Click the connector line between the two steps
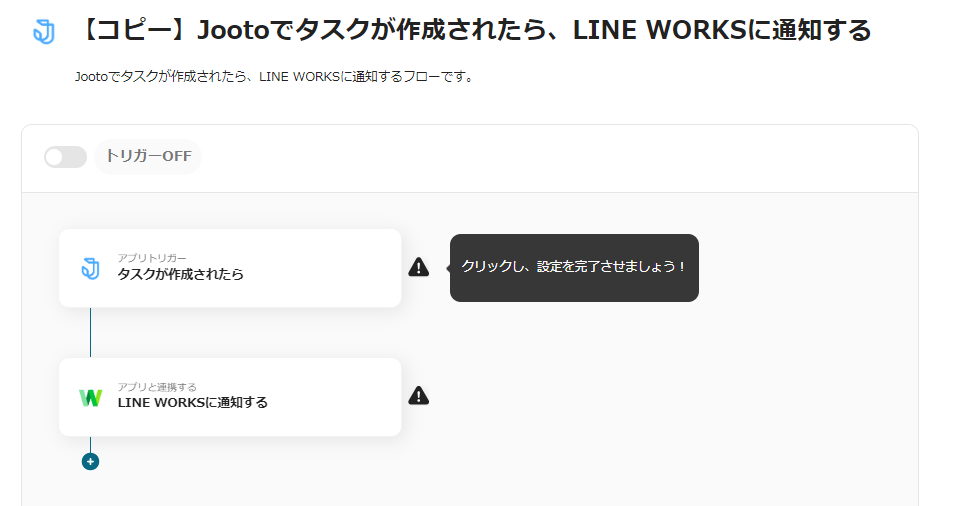953x506 pixels. (x=91, y=332)
